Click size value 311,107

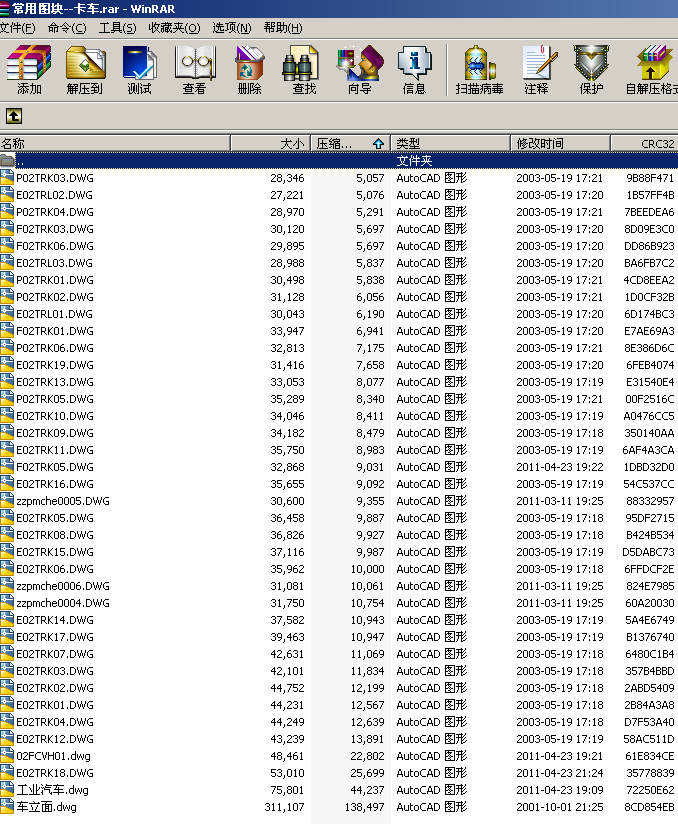(x=284, y=807)
